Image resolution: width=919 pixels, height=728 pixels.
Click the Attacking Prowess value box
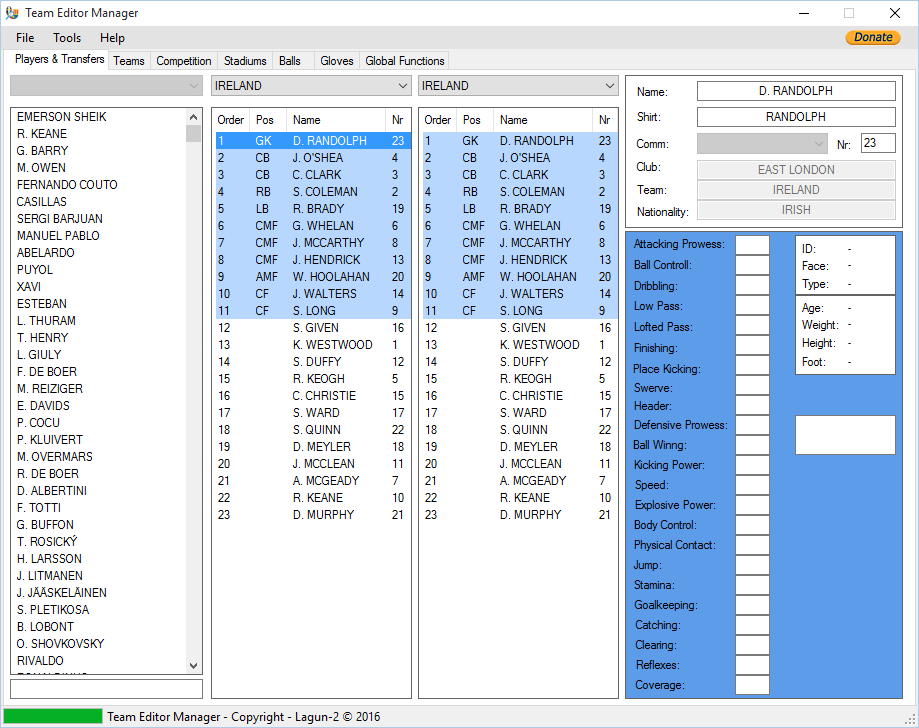click(x=752, y=245)
